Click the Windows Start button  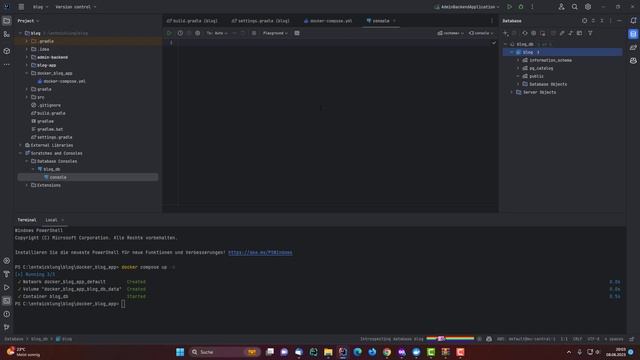tap(180, 352)
